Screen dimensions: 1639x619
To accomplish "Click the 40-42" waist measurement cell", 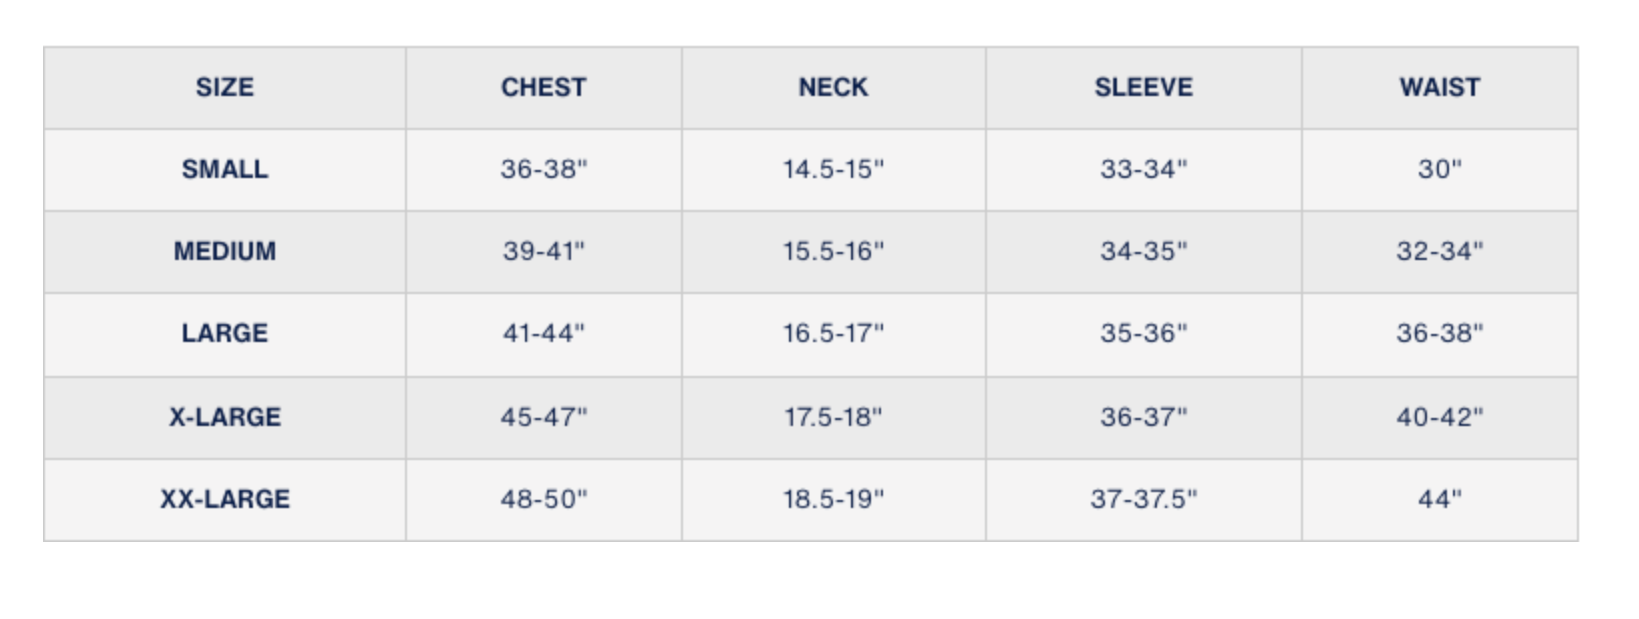I will (1440, 417).
